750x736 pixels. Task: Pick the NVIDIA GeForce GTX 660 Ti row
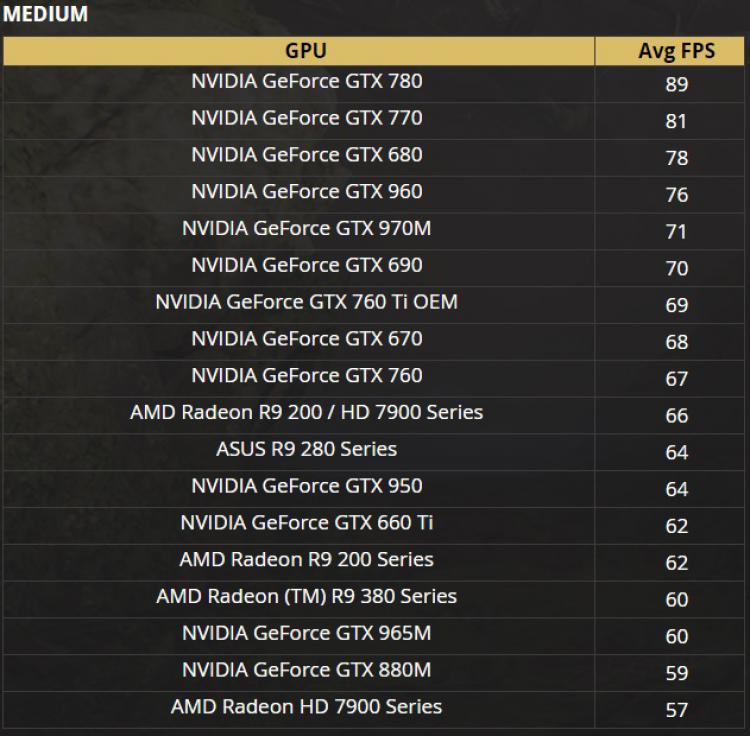pyautogui.click(x=306, y=523)
